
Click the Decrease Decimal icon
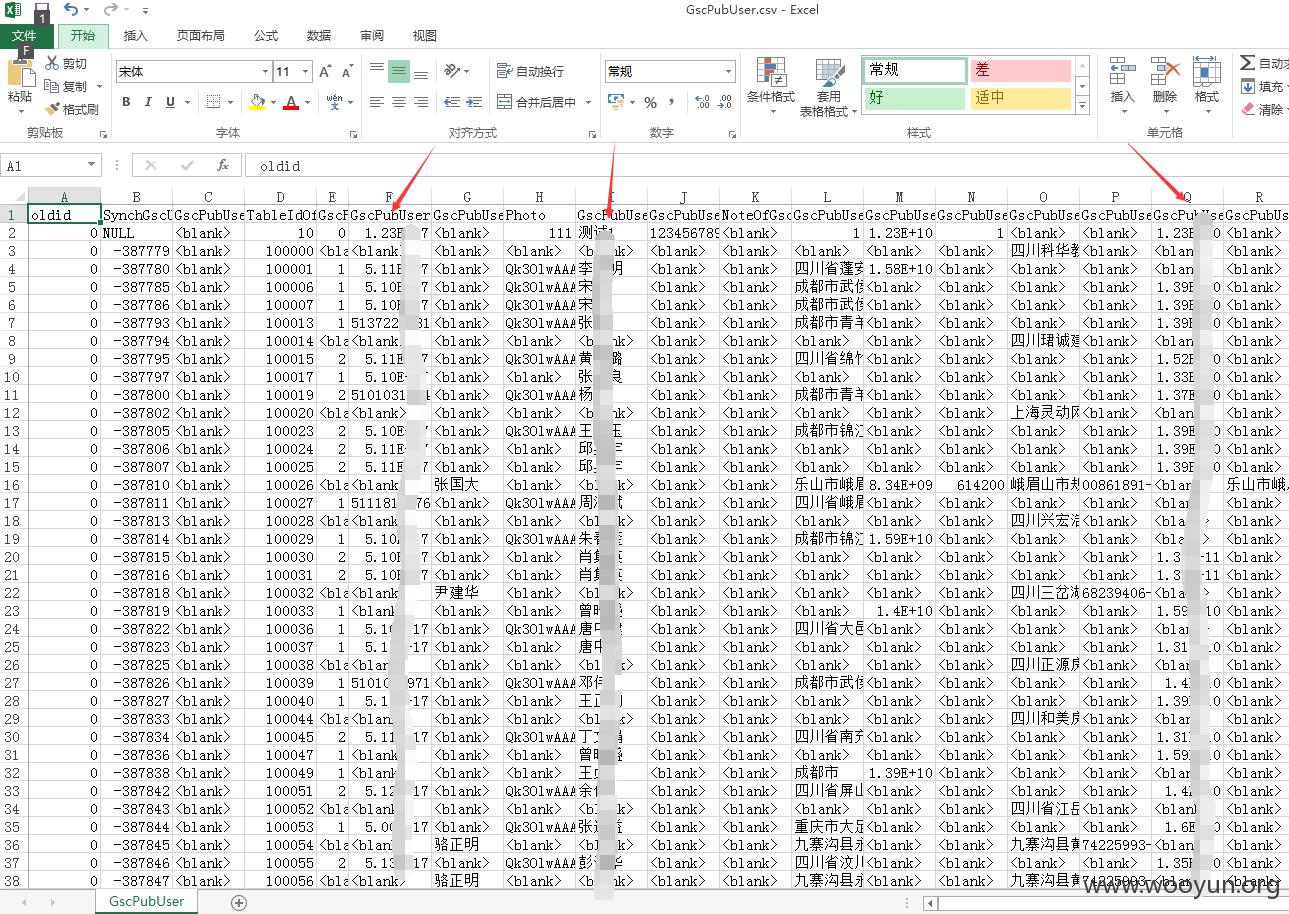(726, 102)
